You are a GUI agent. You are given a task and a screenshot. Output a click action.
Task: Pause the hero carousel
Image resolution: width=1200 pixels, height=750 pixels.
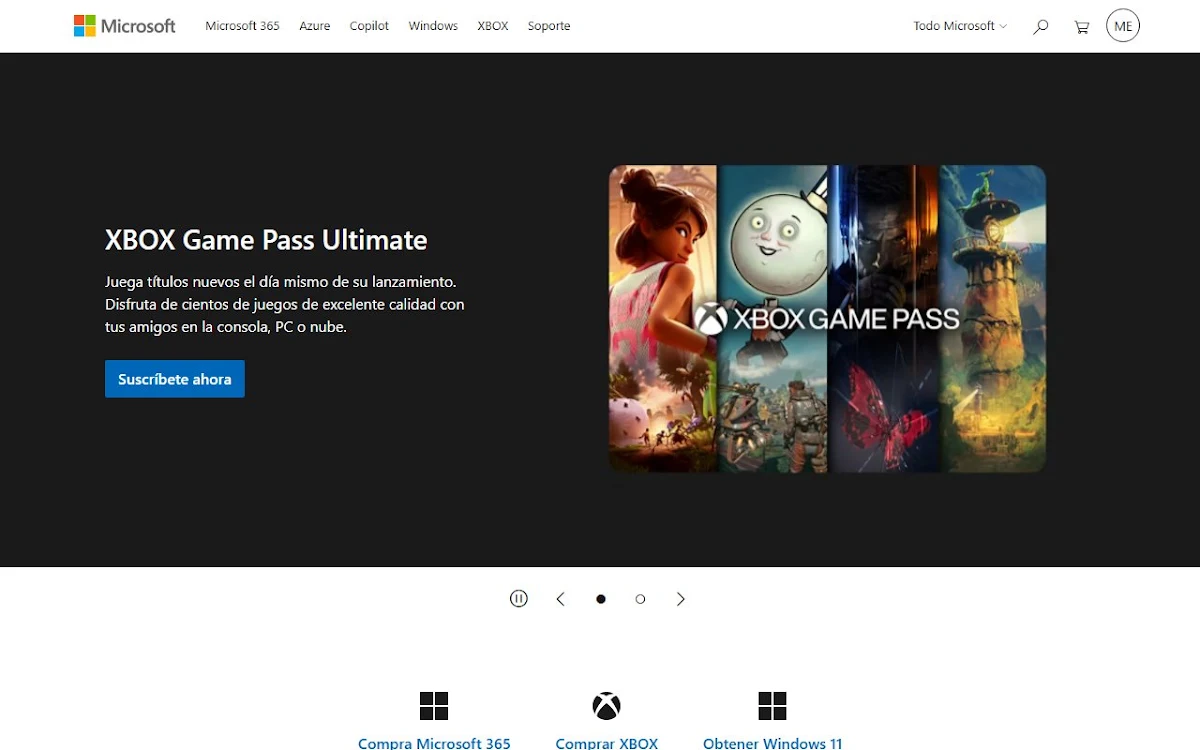(x=518, y=599)
